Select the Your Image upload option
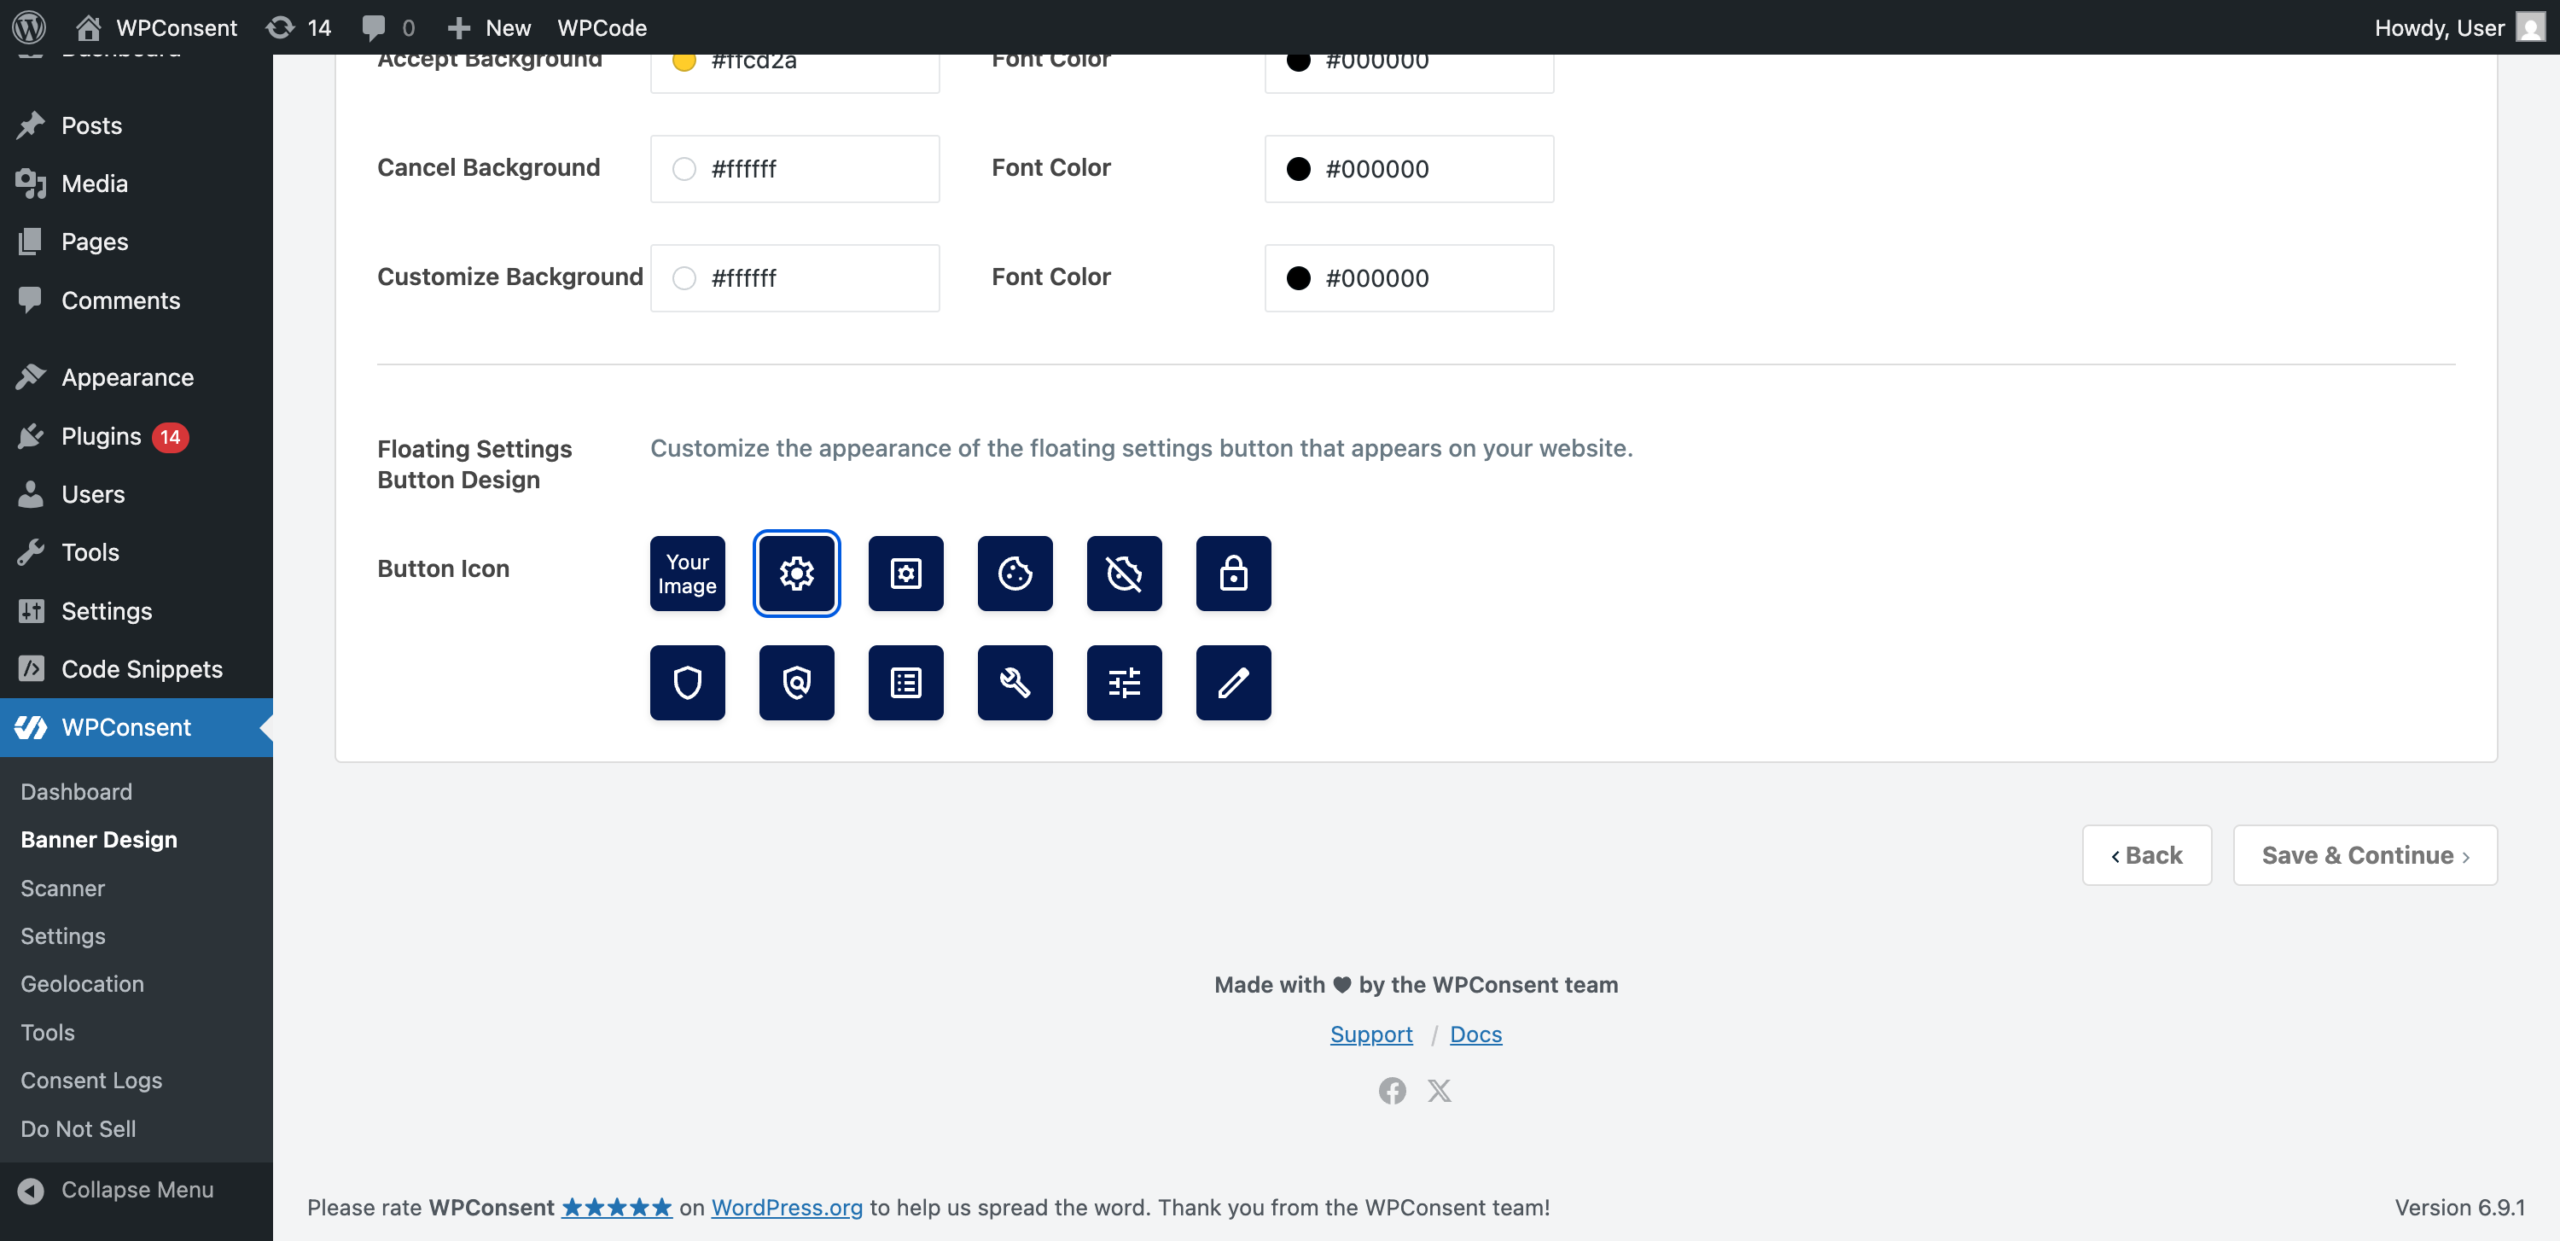2560x1241 pixels. point(686,573)
